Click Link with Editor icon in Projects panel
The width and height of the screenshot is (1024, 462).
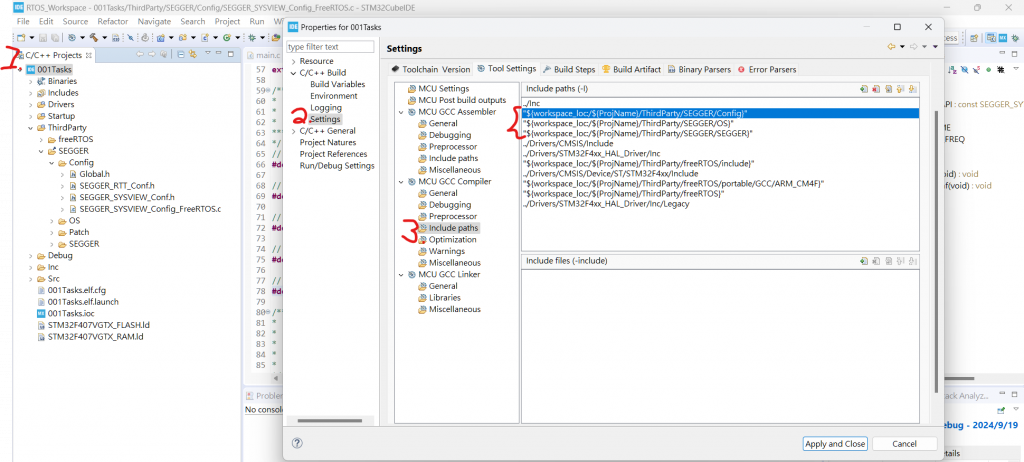pyautogui.click(x=193, y=54)
